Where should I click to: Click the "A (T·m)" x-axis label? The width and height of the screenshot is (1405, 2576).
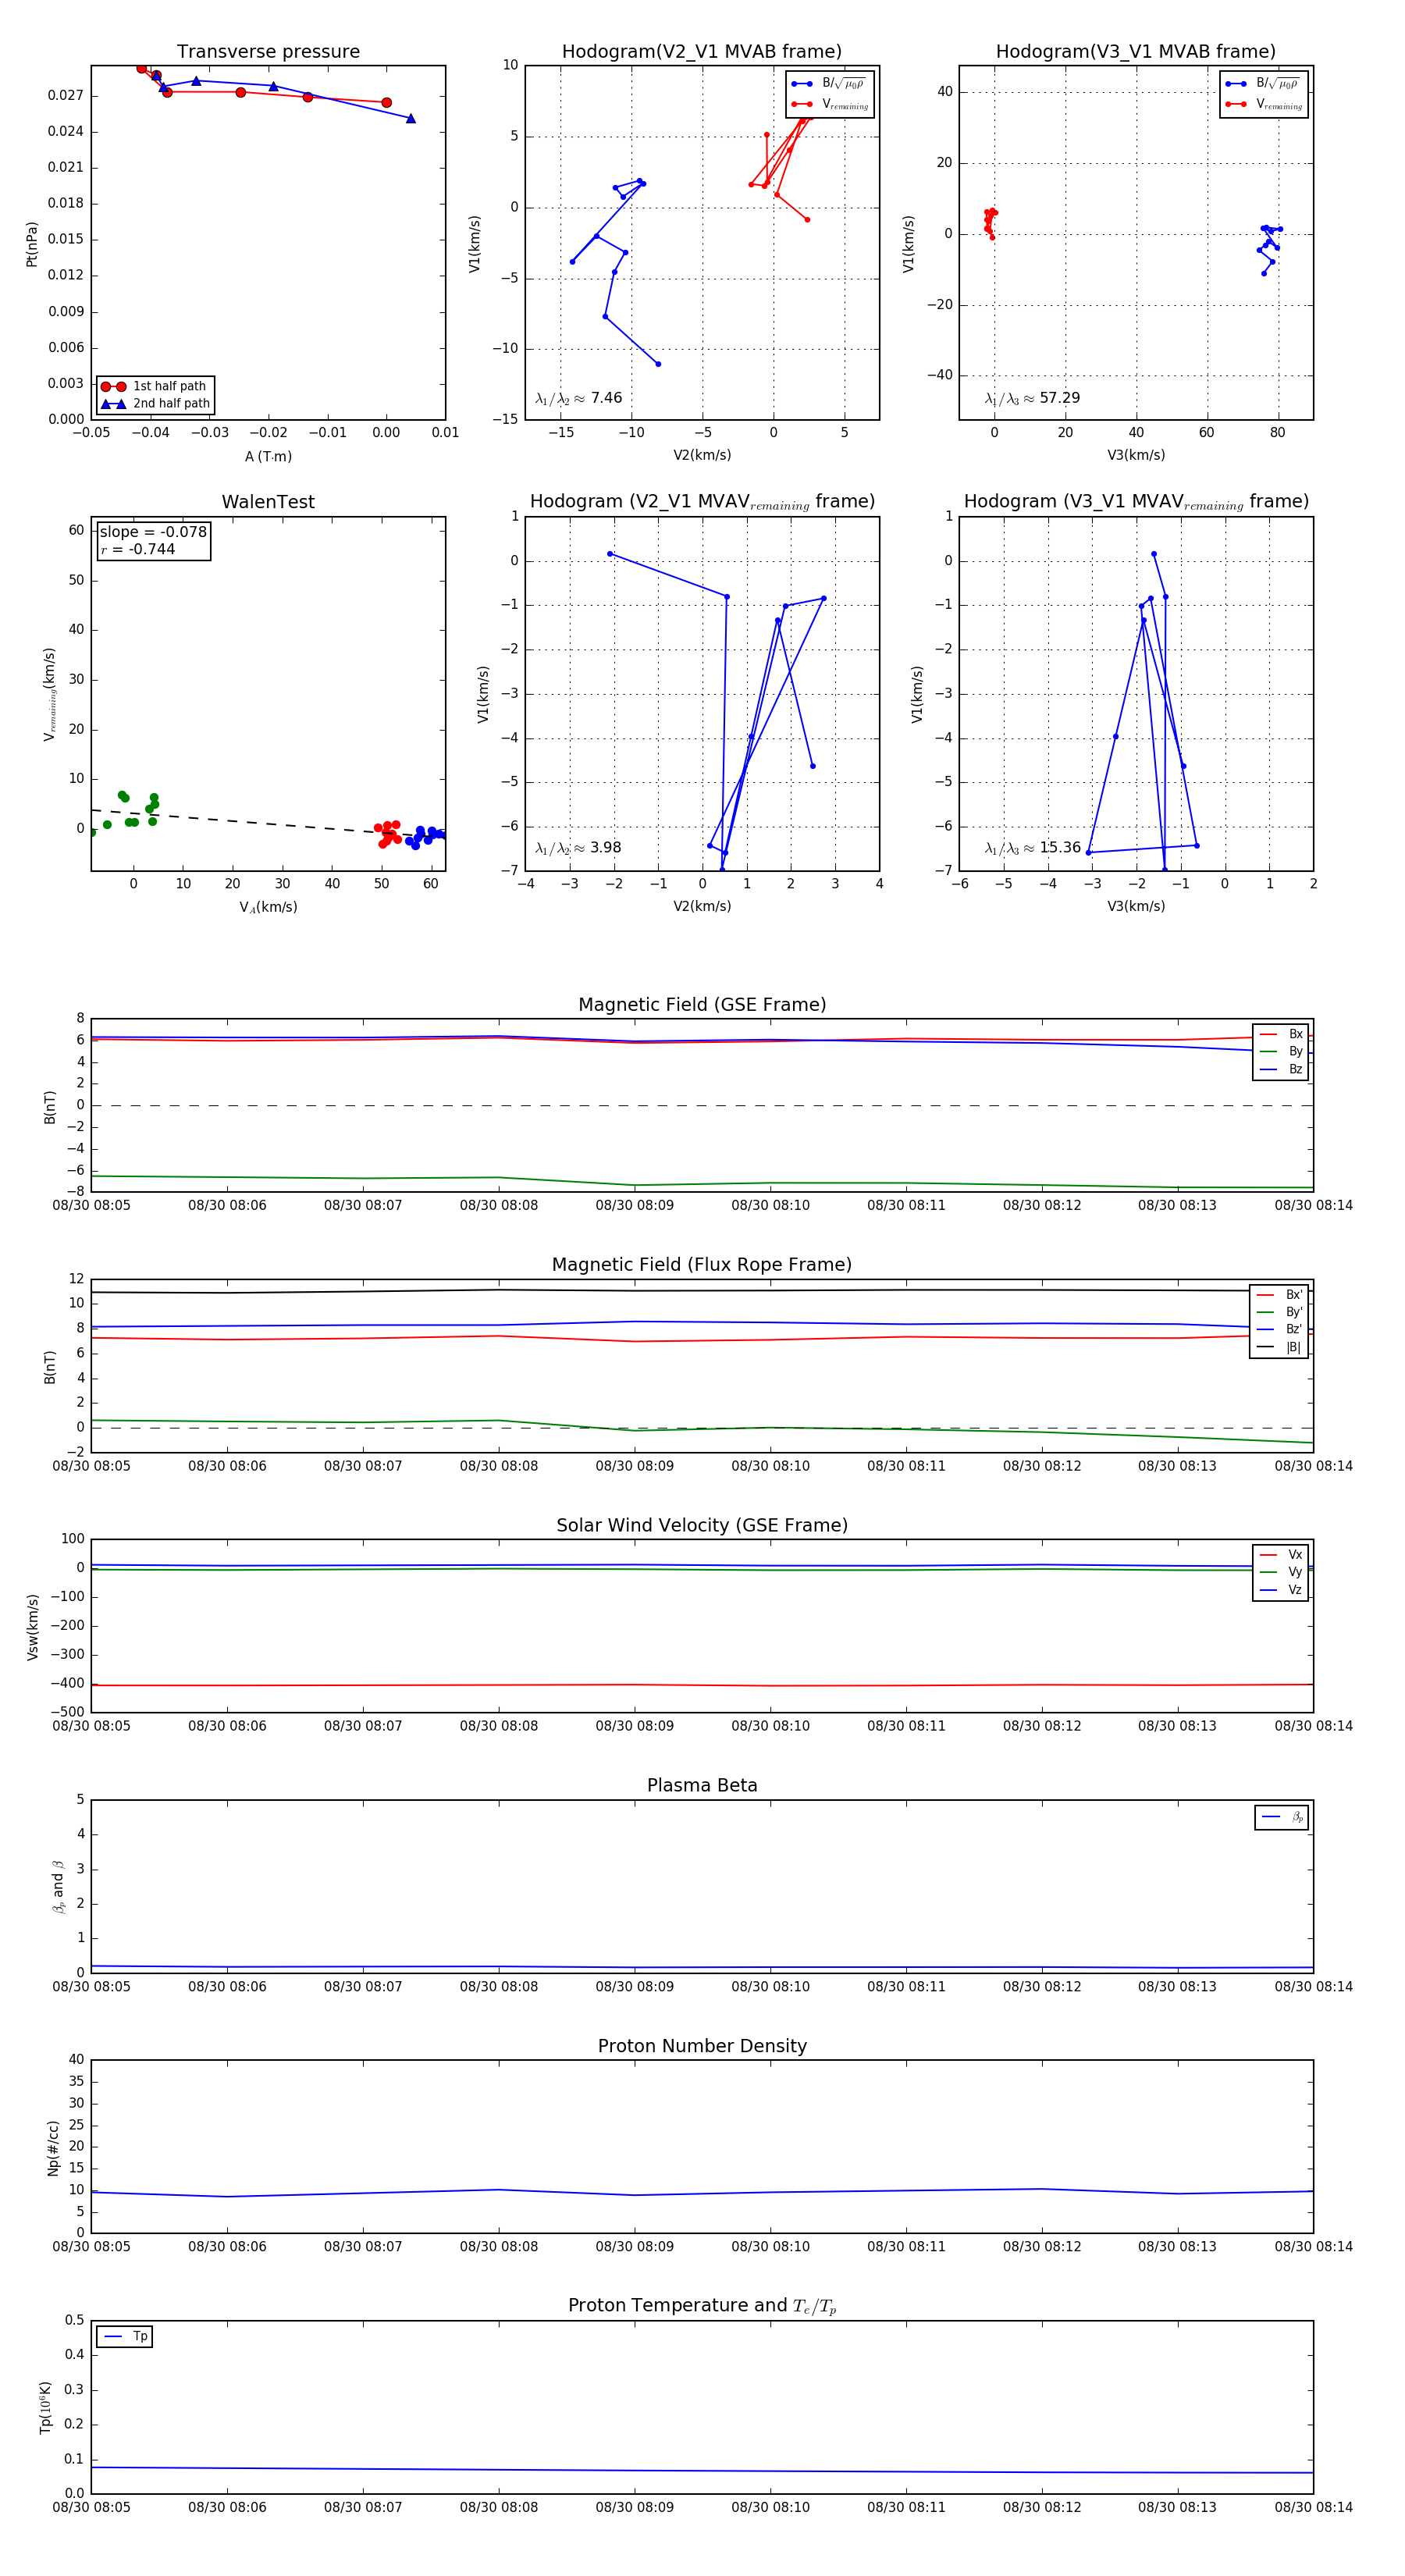coord(268,457)
